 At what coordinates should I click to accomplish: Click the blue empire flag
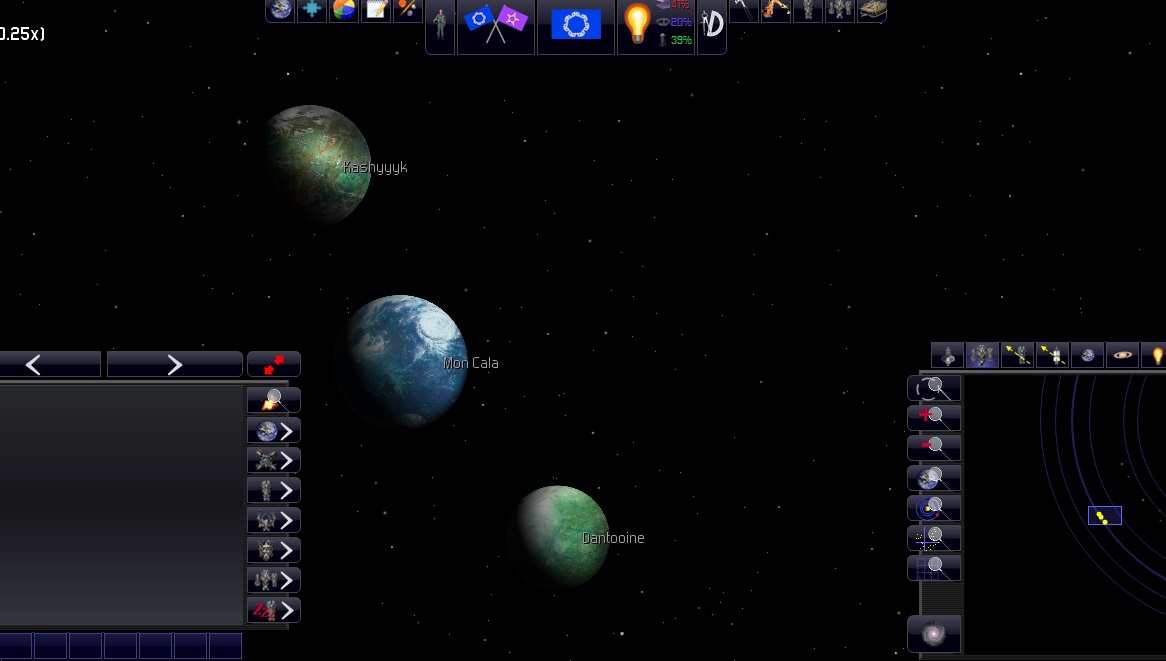576,25
